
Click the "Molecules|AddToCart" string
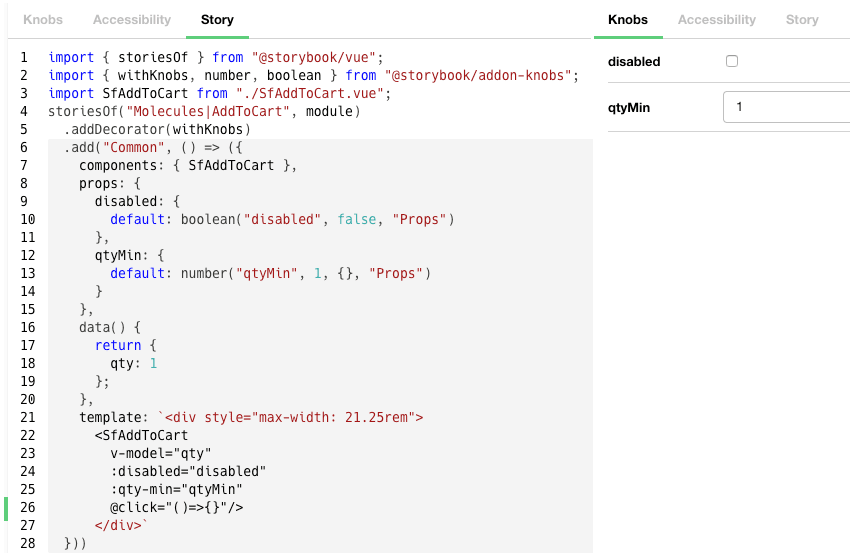208,111
